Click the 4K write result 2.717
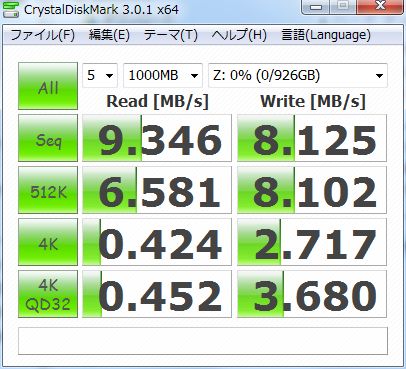 [x=312, y=242]
